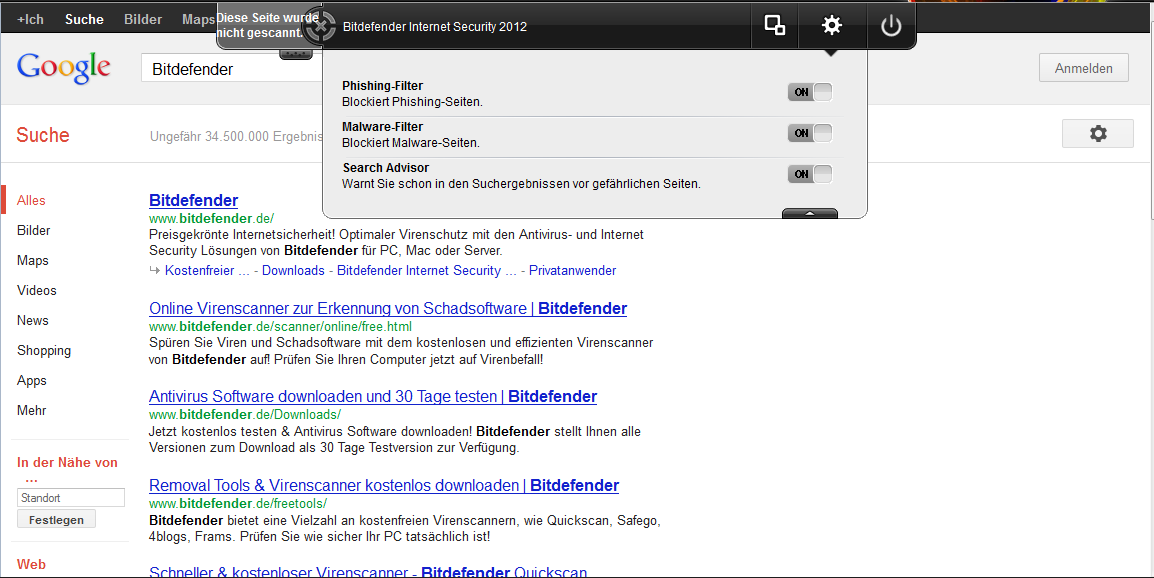1154x578 pixels.
Task: Open the Bitdefender main result link
Action: (x=193, y=200)
